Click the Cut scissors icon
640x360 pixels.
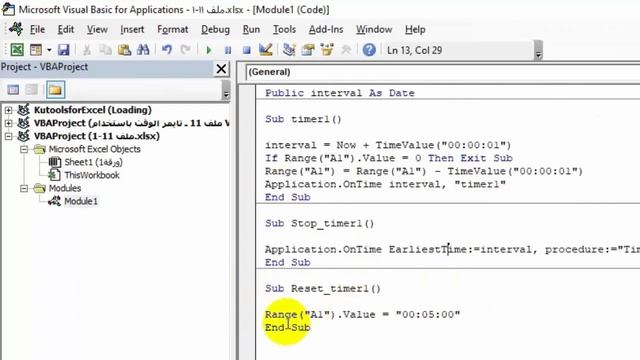point(87,50)
